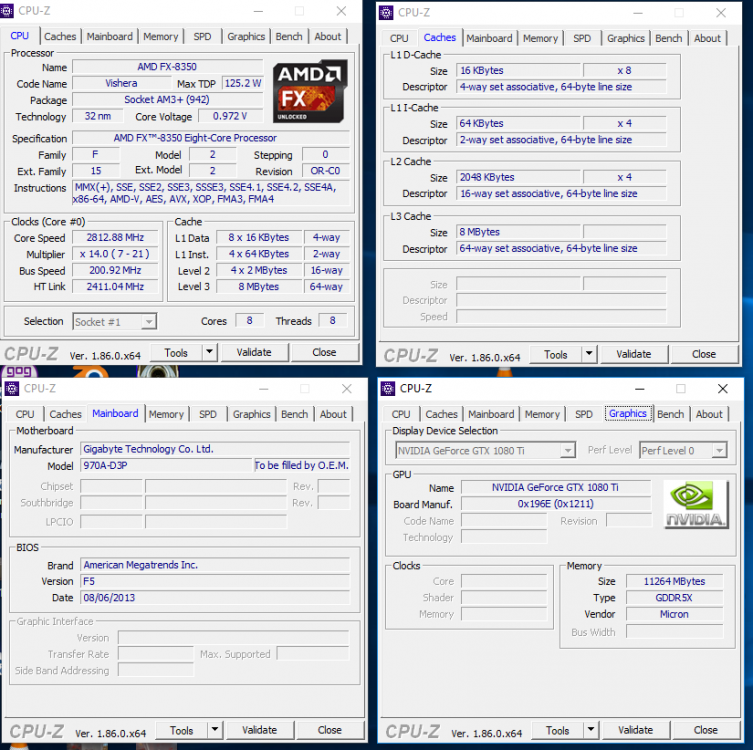Open Tools dropdown arrow in Mainboard window
The image size is (753, 750).
pos(215,730)
